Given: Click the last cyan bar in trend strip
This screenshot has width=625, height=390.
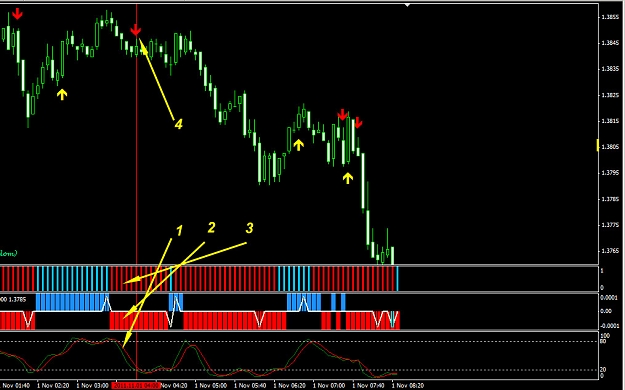Looking at the screenshot, I should [x=397, y=279].
